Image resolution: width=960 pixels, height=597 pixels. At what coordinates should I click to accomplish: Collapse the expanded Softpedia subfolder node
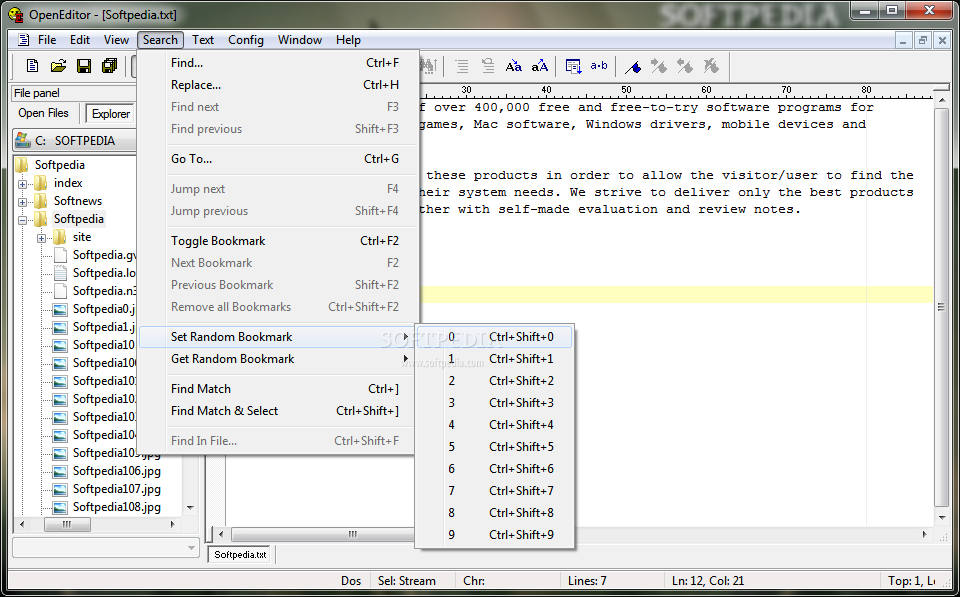click(23, 219)
